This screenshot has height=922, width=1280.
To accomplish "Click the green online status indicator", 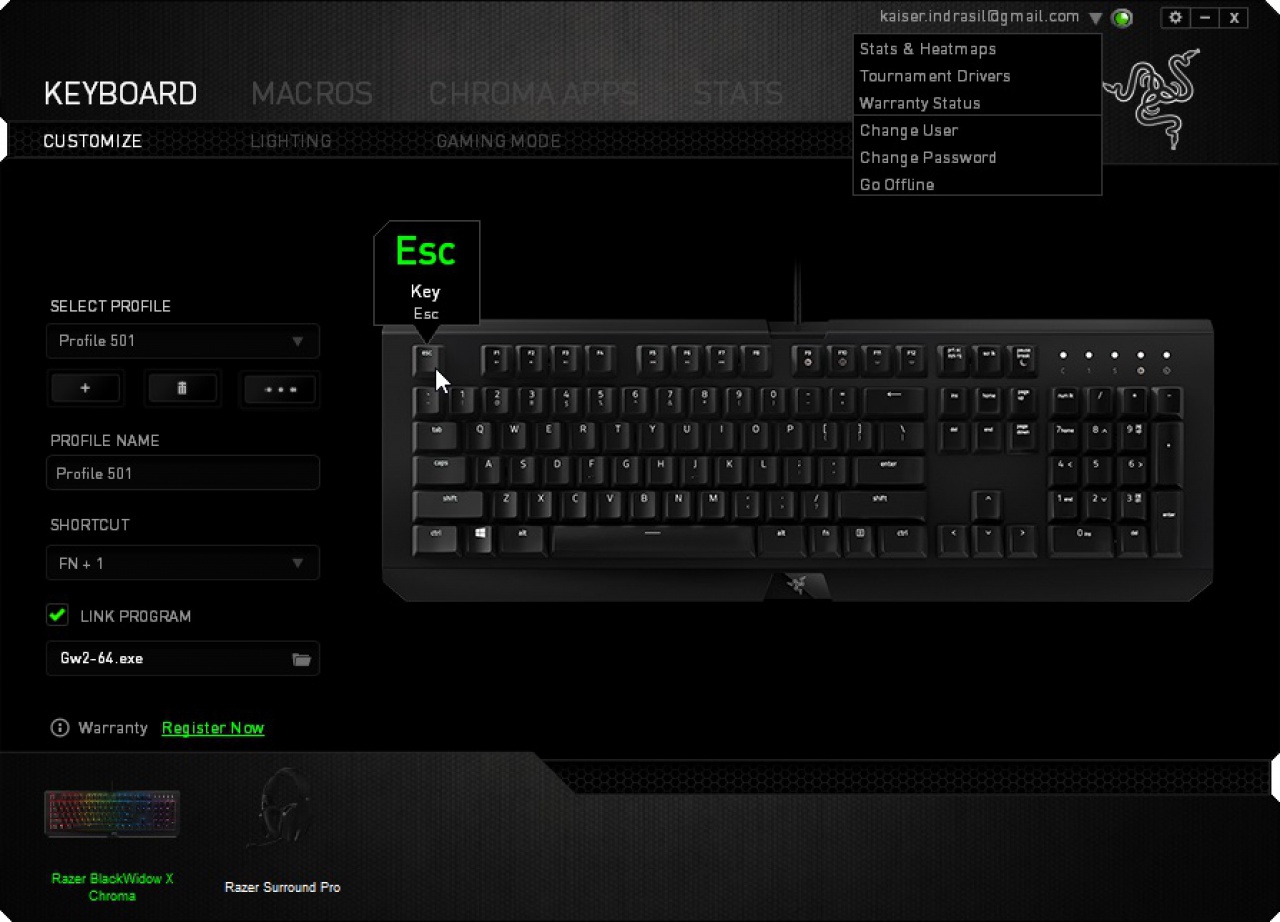I will point(1122,18).
